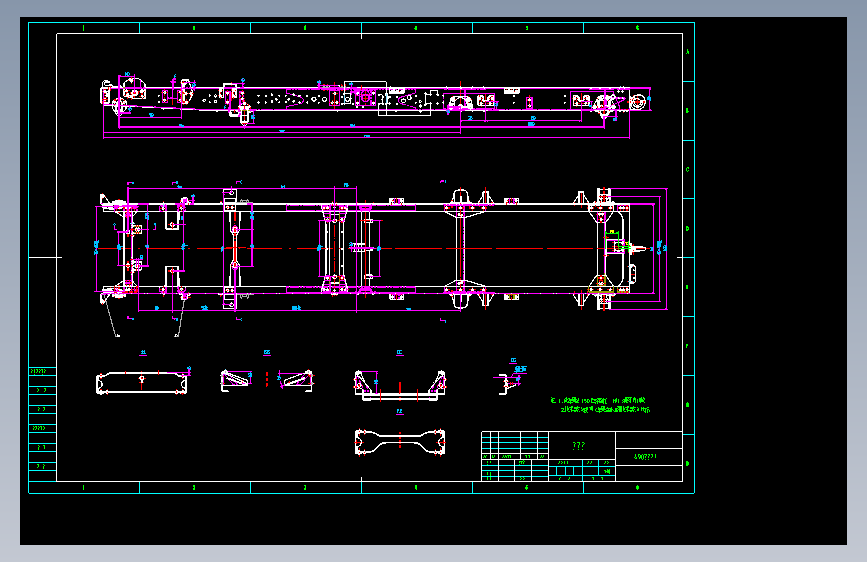This screenshot has width=867, height=562.
Task: Select the chassis frame side elevation view
Action: [378, 105]
